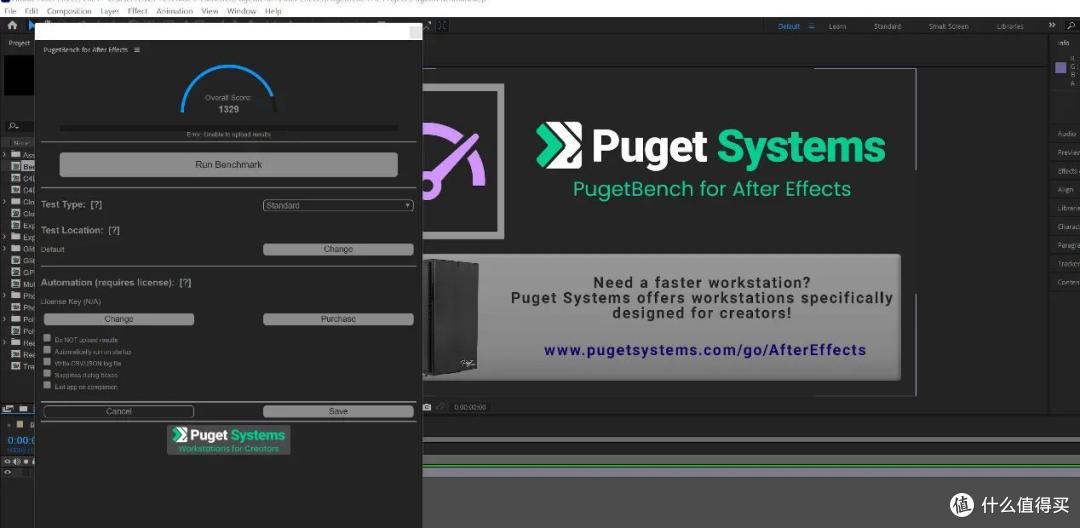Click the purple color swatch in Info panel
1080x528 pixels.
(1061, 67)
